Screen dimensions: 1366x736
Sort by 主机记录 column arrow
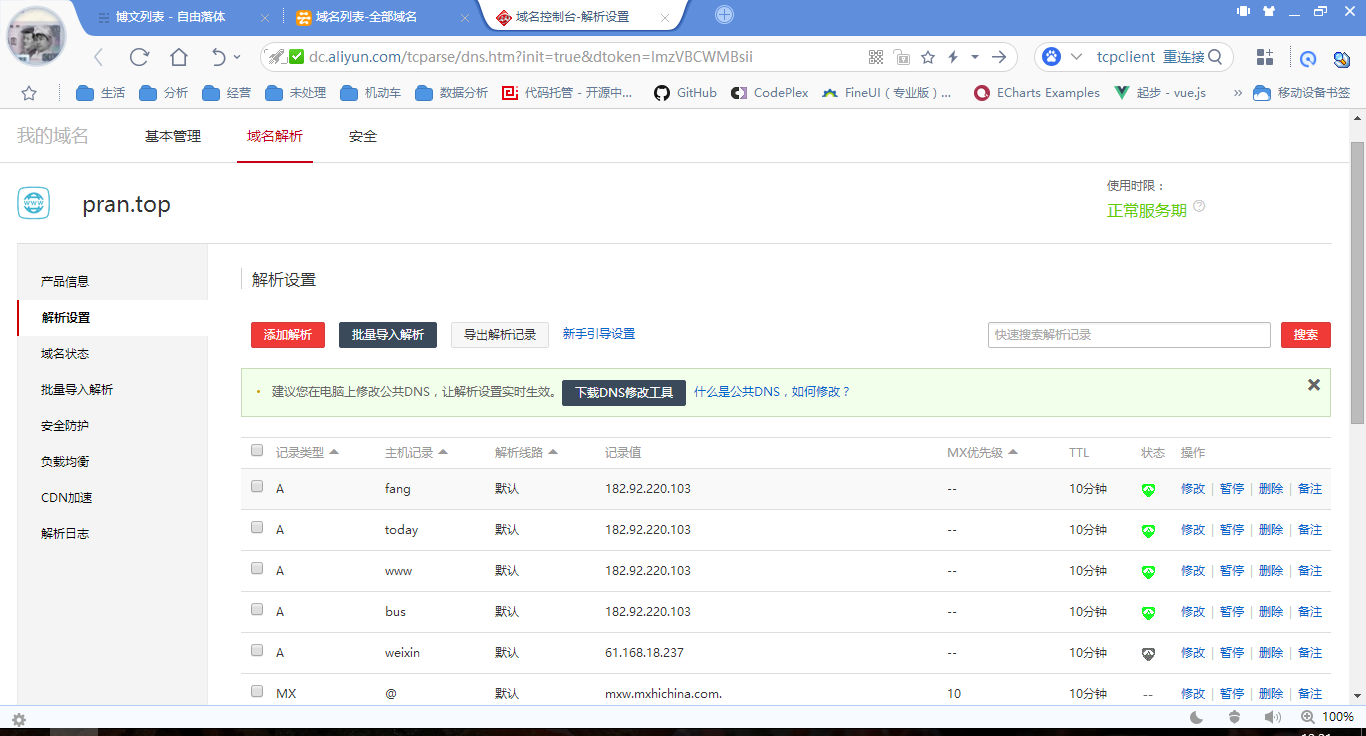tap(443, 452)
